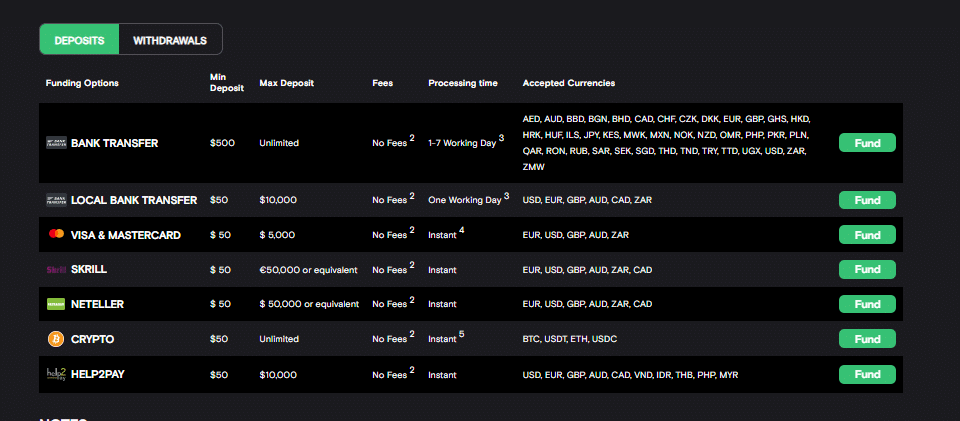The width and height of the screenshot is (960, 421).
Task: Click Bank Transfer's Unlimited max deposit
Action: pos(279,143)
